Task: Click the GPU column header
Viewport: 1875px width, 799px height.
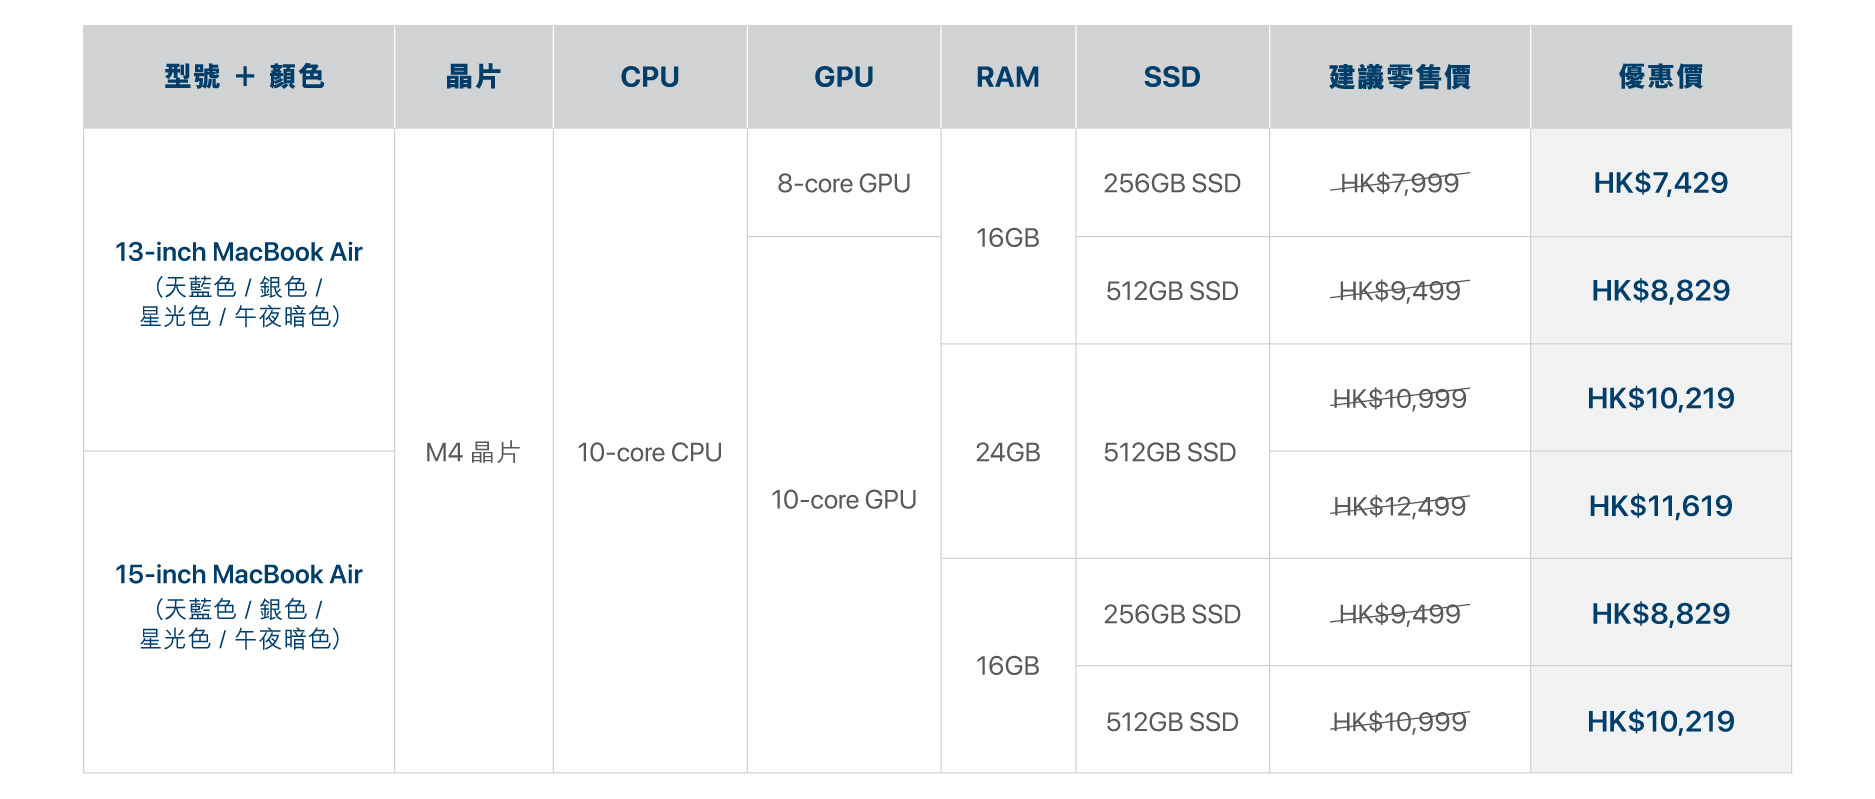Action: pos(844,77)
